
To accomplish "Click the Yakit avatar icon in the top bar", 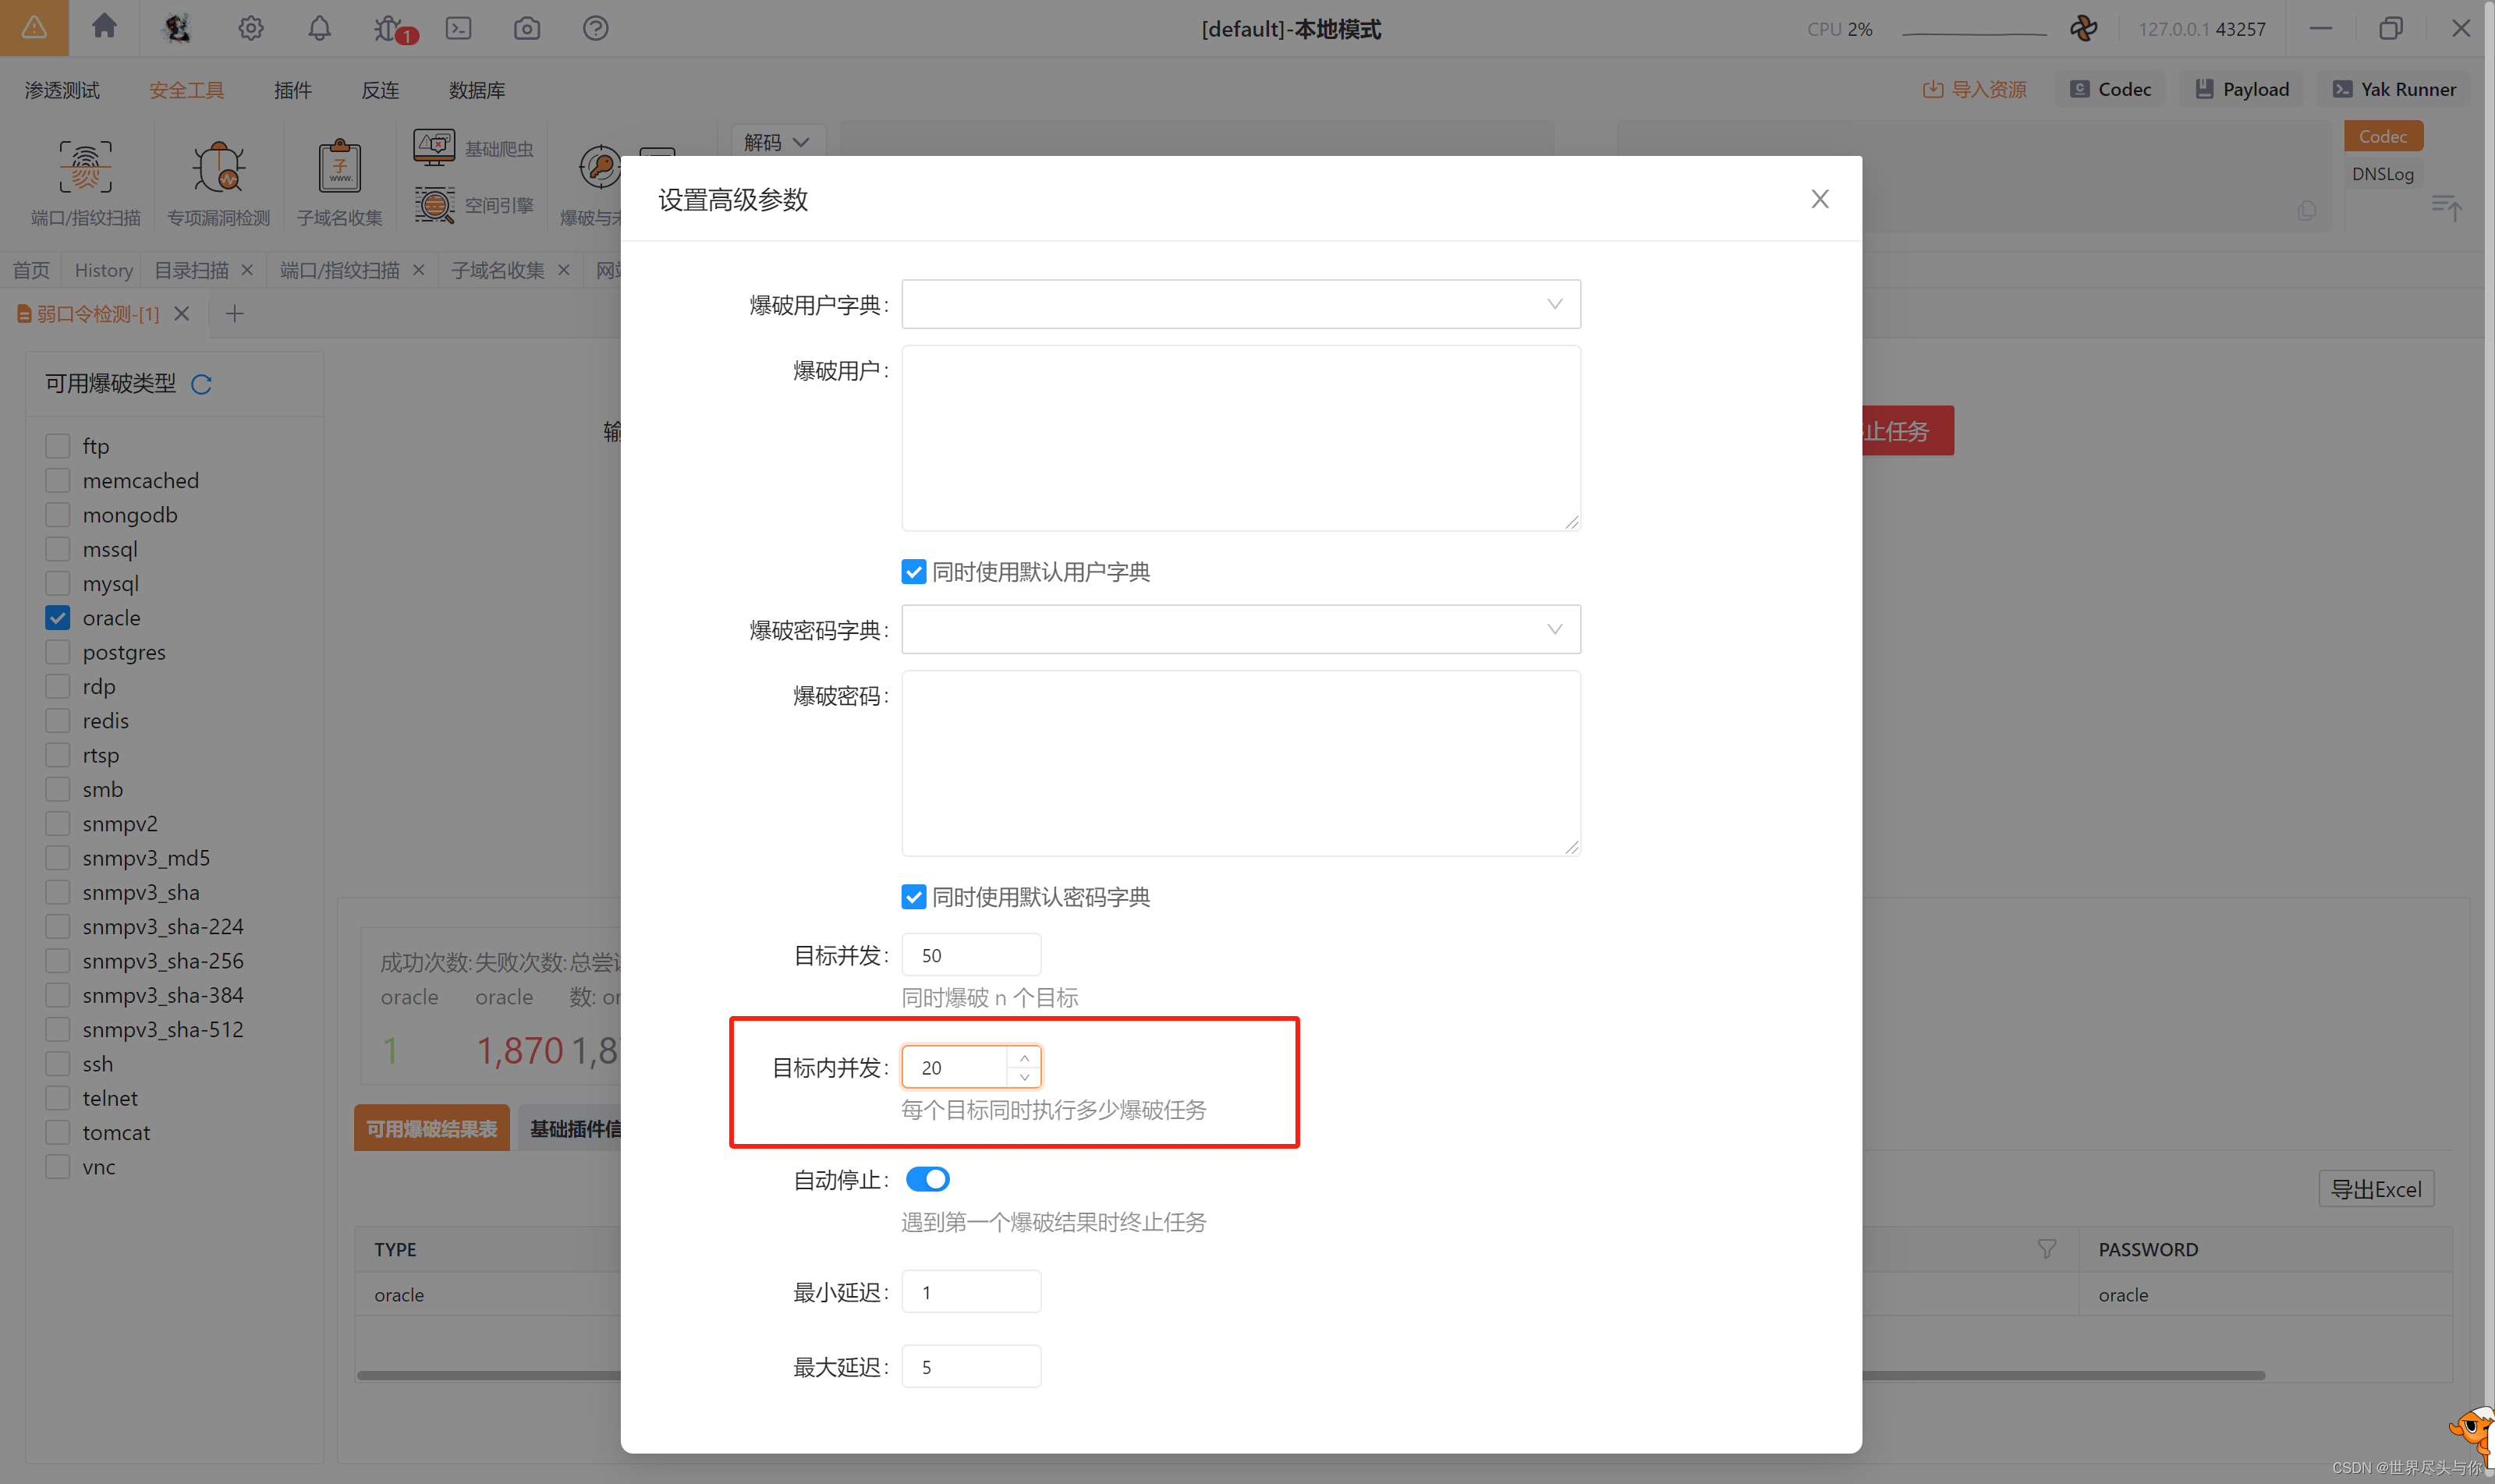I will tap(177, 28).
